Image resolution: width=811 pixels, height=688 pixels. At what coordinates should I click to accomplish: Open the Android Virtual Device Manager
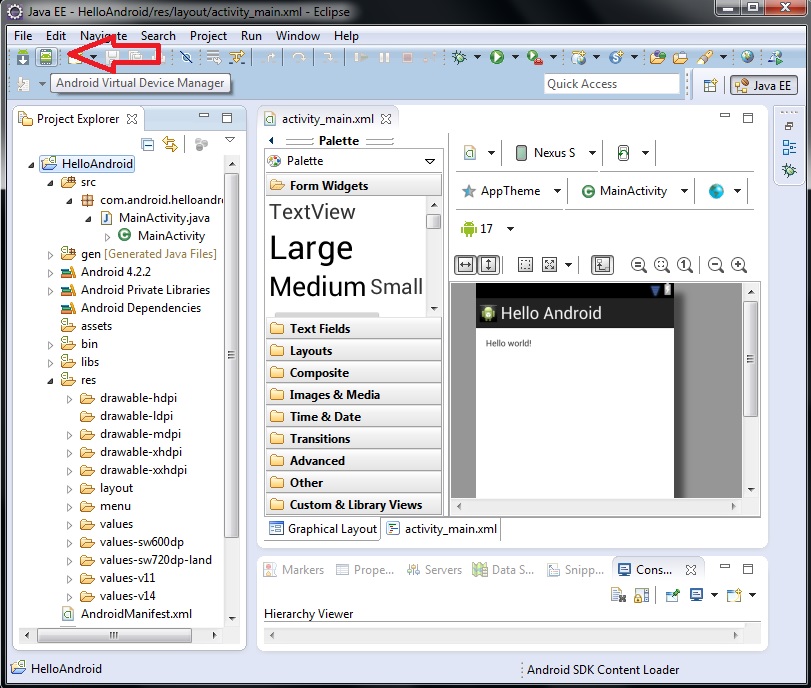[x=45, y=57]
